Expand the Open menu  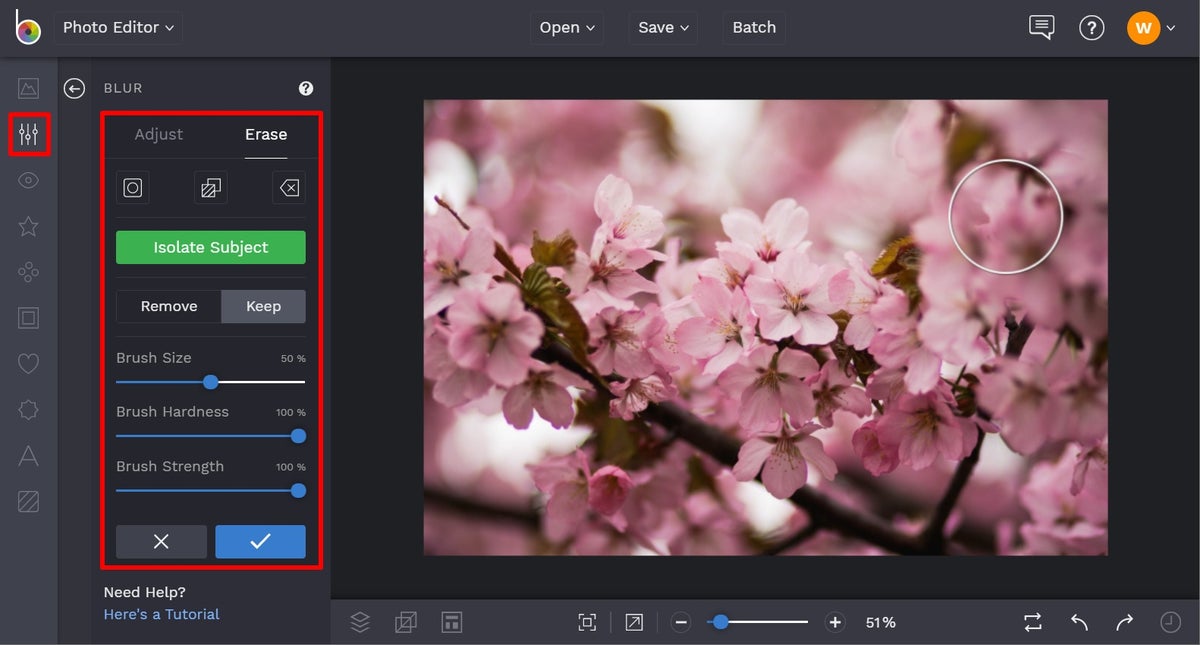click(x=567, y=28)
